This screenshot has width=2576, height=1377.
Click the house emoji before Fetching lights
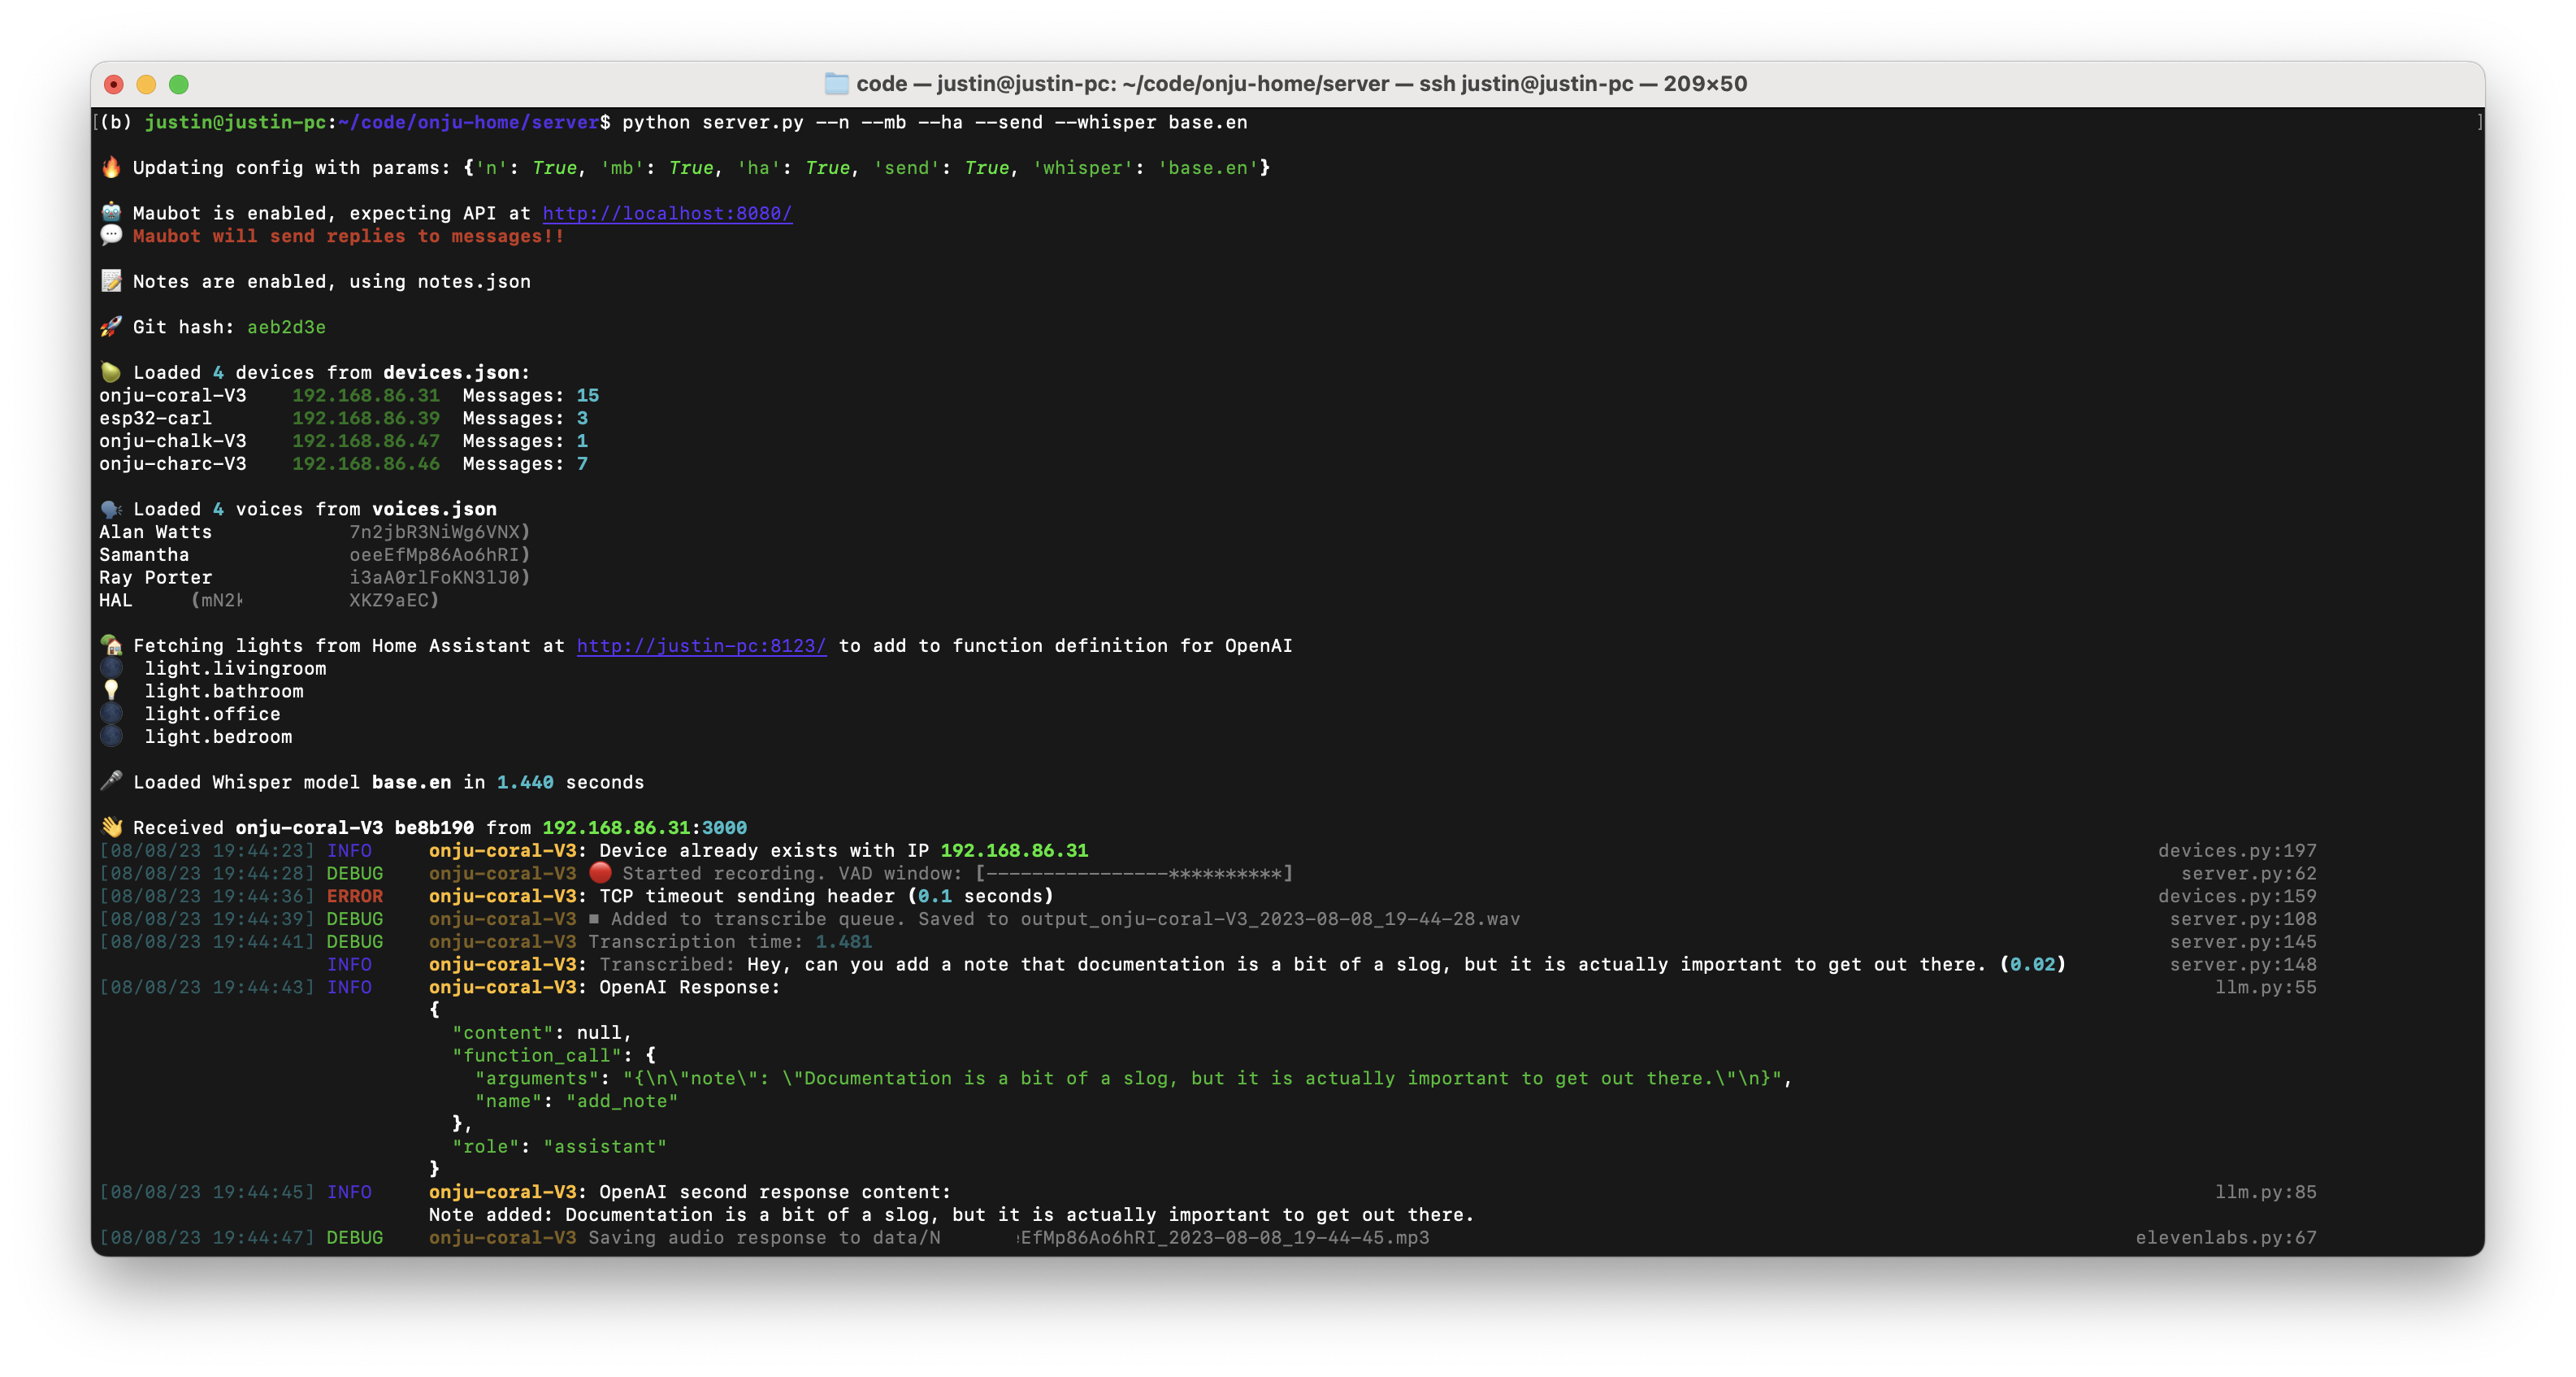tap(111, 645)
